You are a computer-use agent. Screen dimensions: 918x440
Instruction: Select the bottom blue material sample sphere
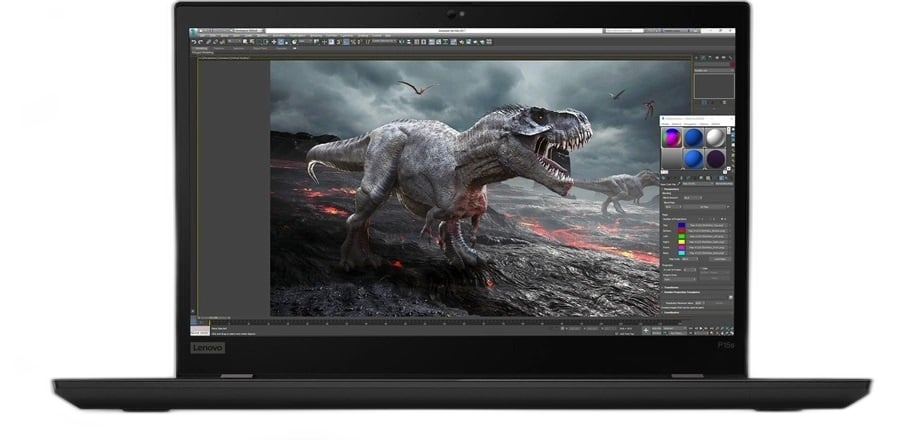pos(694,159)
